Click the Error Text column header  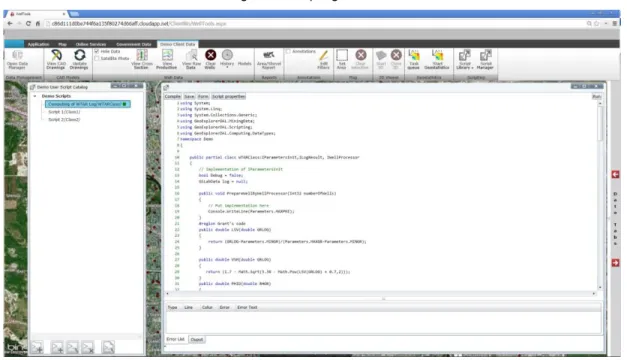point(247,307)
